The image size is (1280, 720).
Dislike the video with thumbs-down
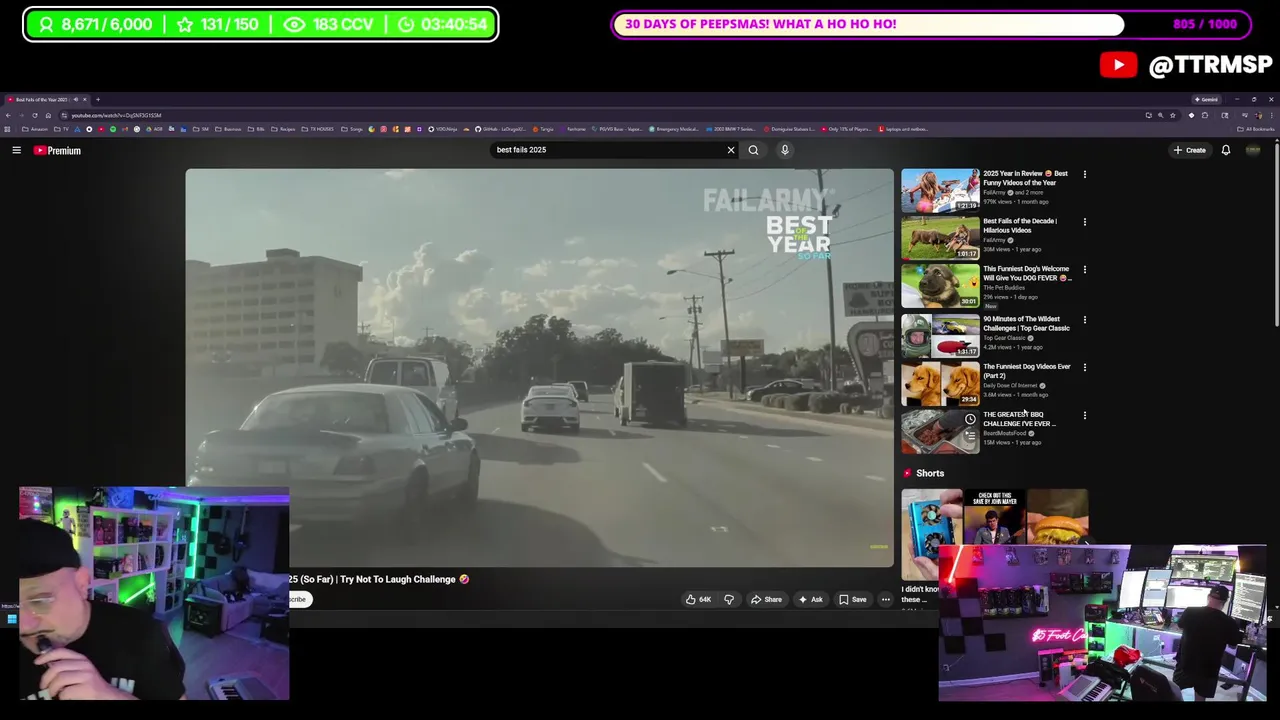729,599
